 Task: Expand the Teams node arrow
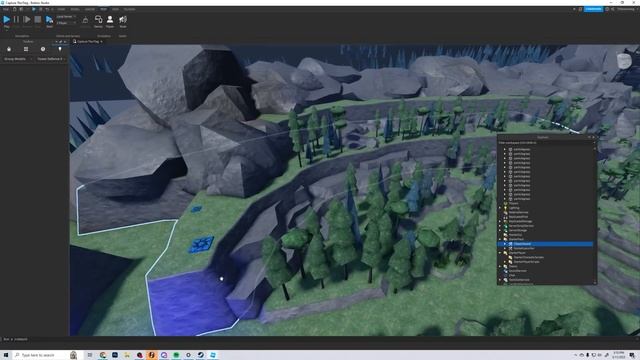coord(500,266)
